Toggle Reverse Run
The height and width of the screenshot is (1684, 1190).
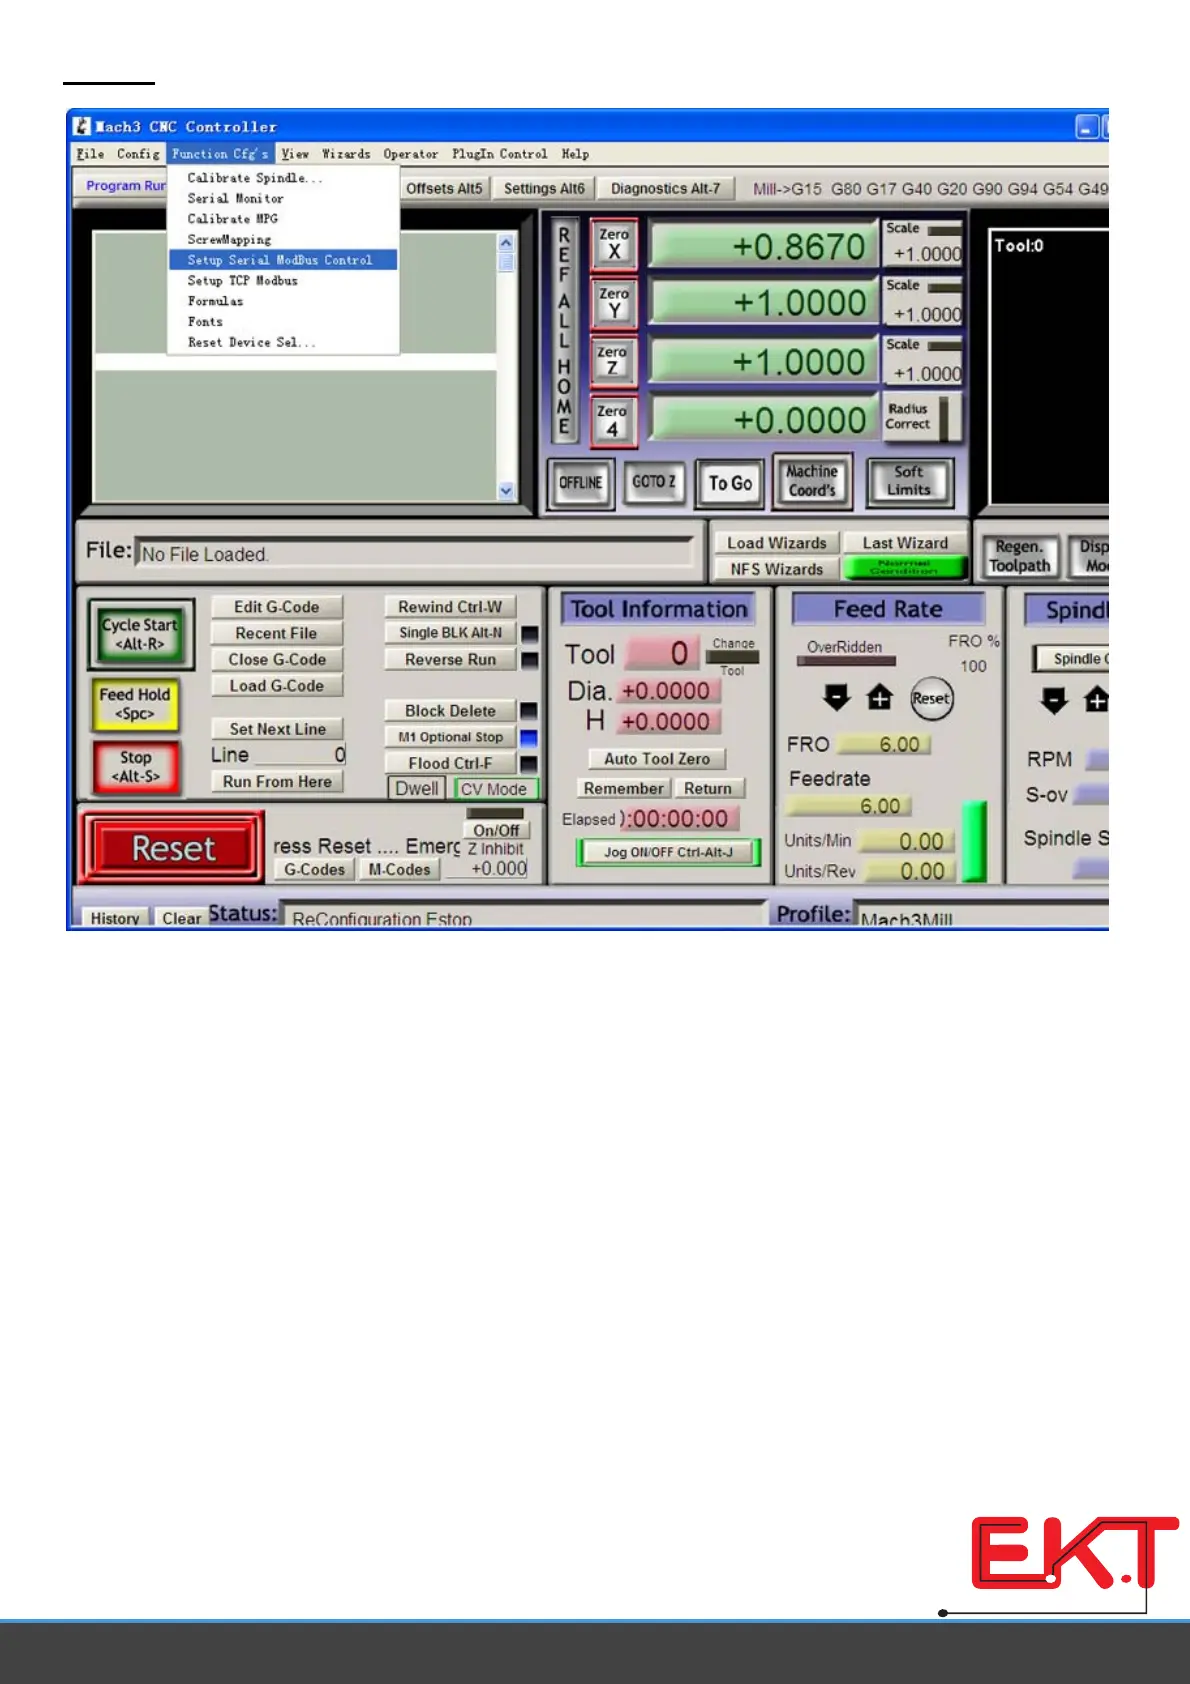[x=450, y=660]
